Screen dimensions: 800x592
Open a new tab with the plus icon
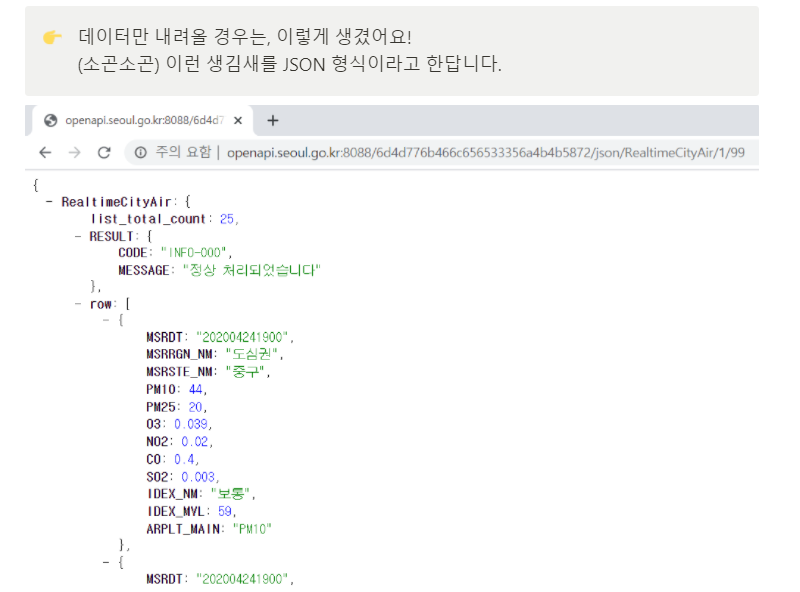click(272, 120)
